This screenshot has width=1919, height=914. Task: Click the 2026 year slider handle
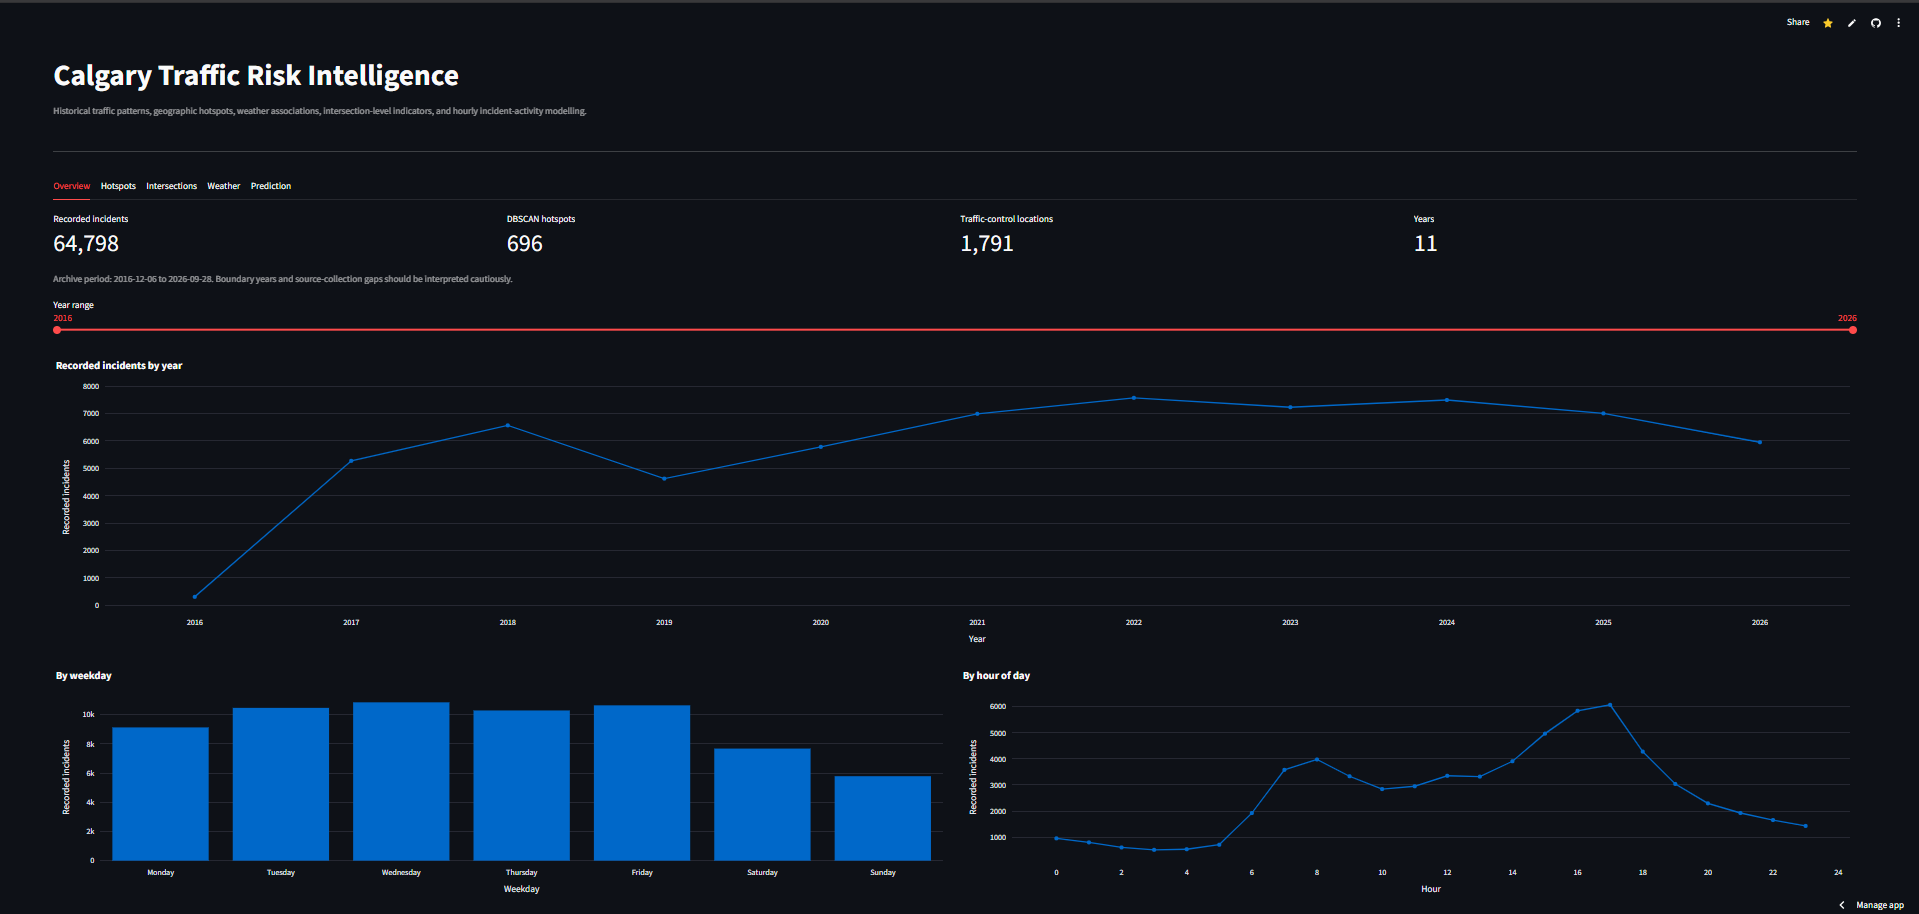[1852, 329]
